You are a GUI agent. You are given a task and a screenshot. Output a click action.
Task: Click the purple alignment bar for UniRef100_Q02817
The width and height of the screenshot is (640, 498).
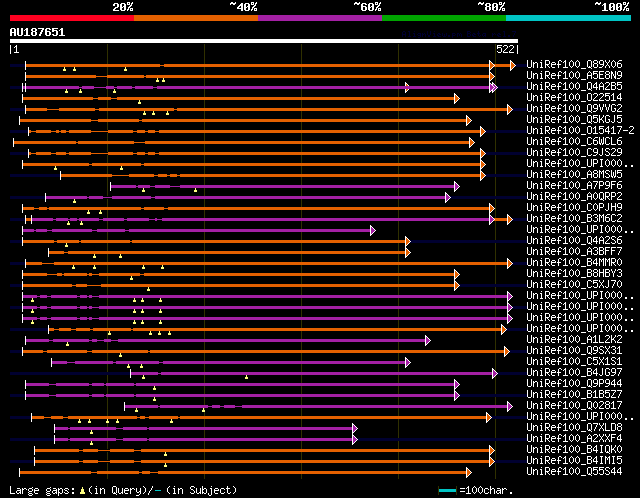click(x=318, y=407)
